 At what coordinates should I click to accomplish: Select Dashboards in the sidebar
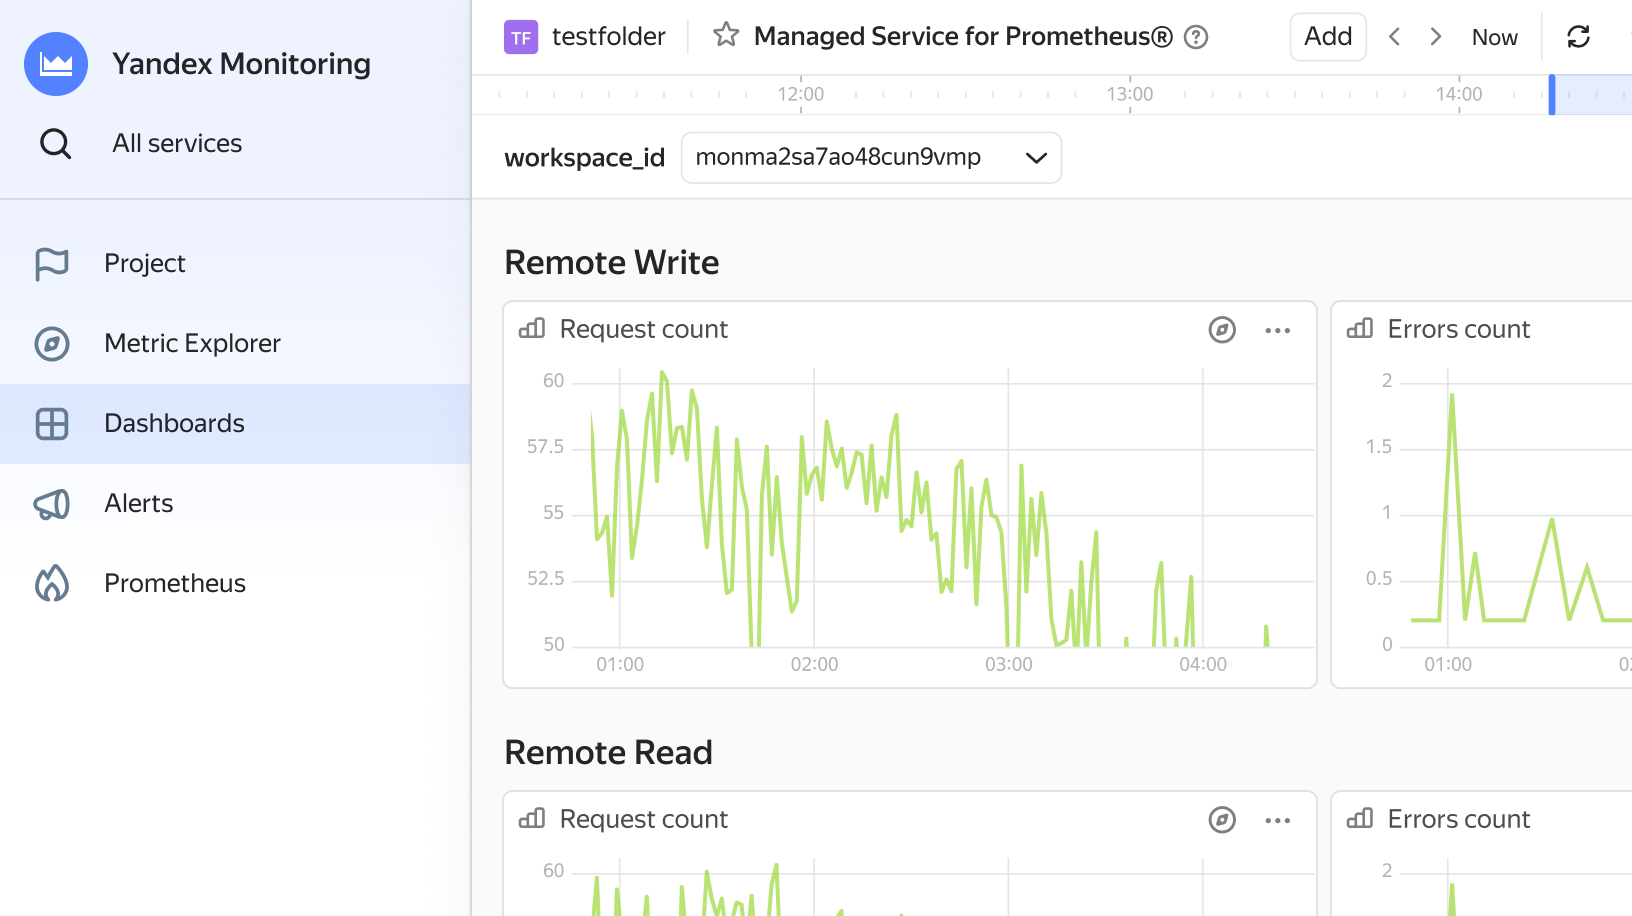(x=235, y=424)
